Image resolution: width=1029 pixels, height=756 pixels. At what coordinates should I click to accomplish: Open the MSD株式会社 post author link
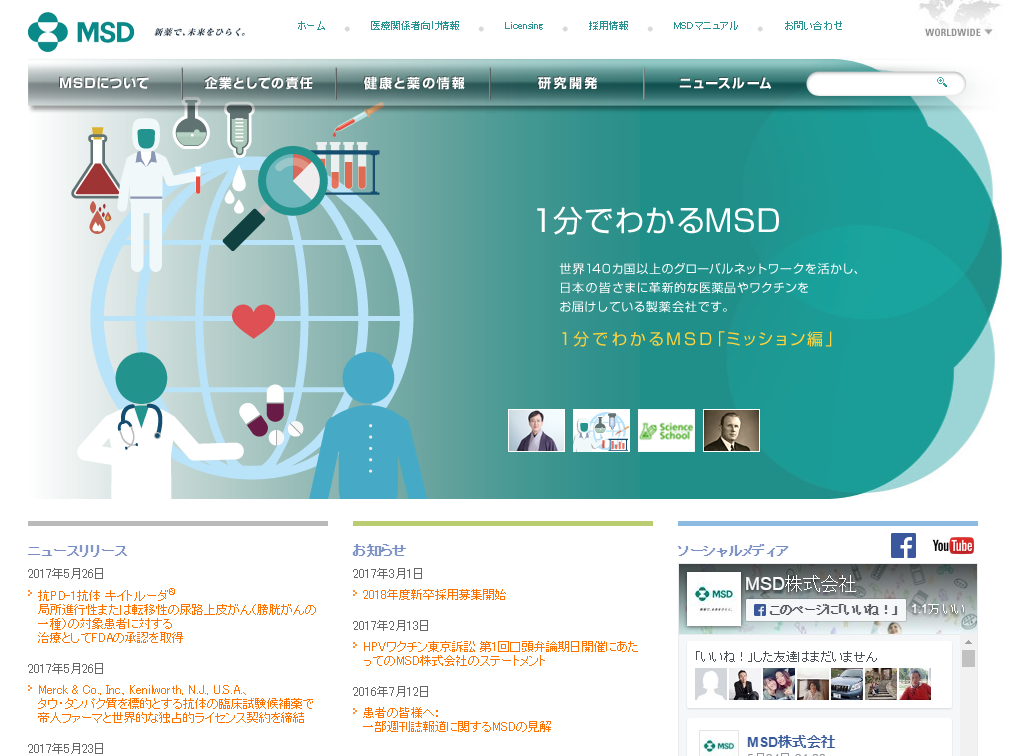(x=791, y=742)
